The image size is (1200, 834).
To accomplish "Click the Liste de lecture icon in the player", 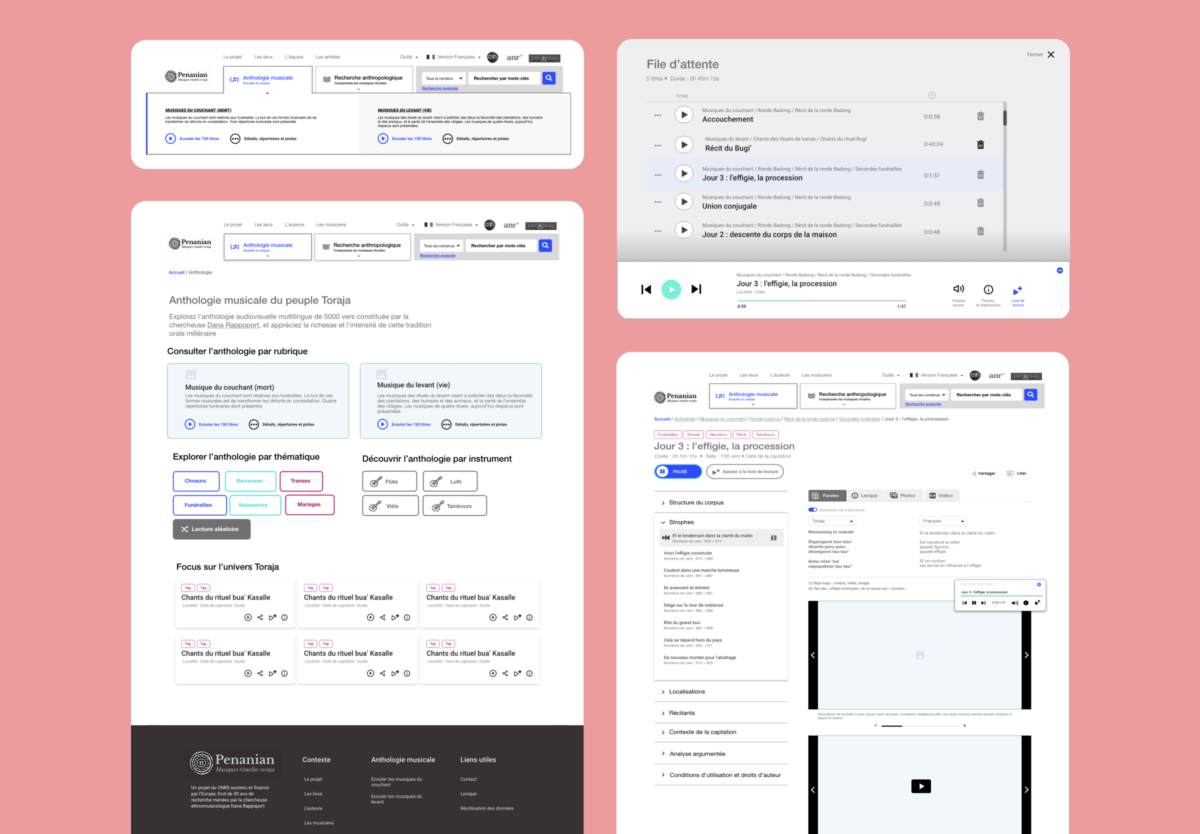I will pos(1018,290).
